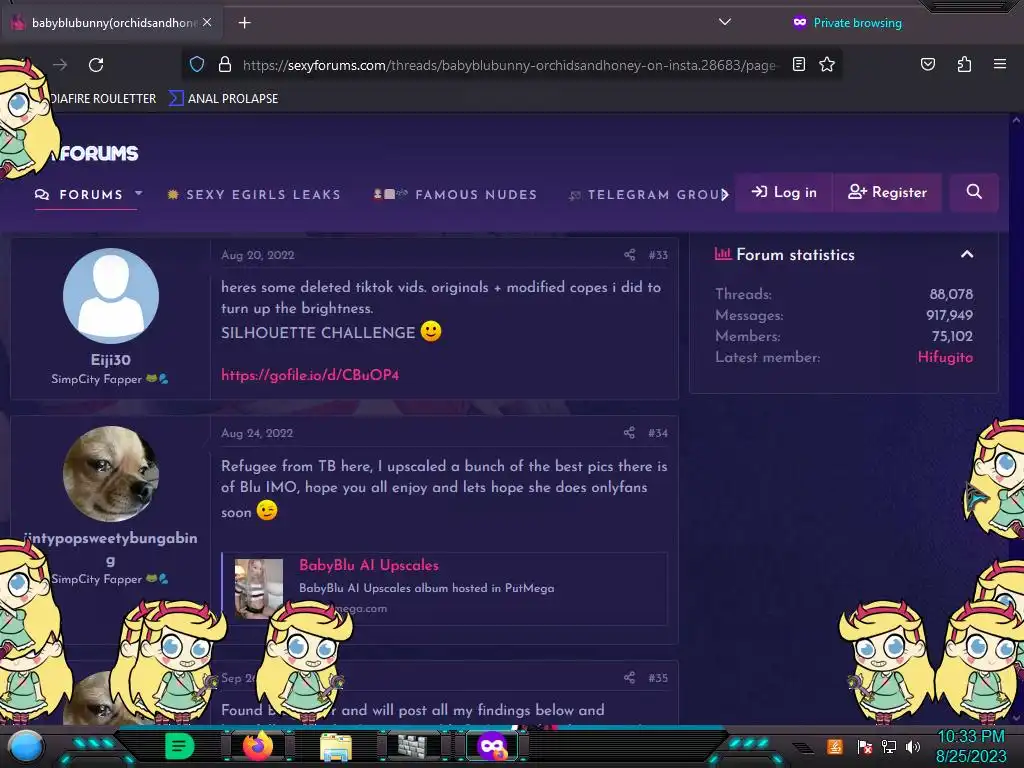Share post #34 via share icon
The image size is (1024, 768).
point(629,432)
